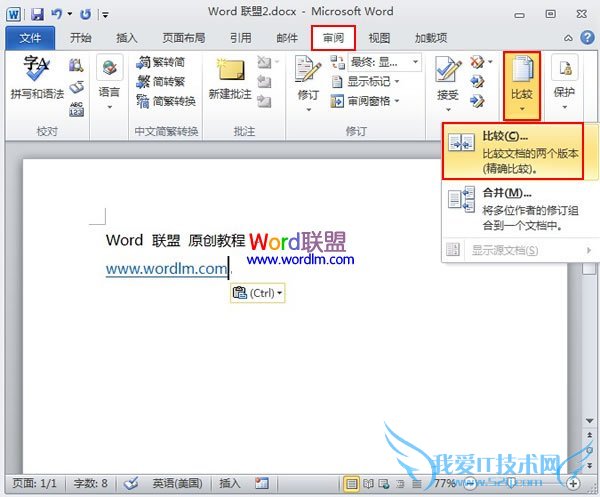This screenshot has width=600, height=497.
Task: Open the (Ctrl) paste options button
Action: pos(258,293)
